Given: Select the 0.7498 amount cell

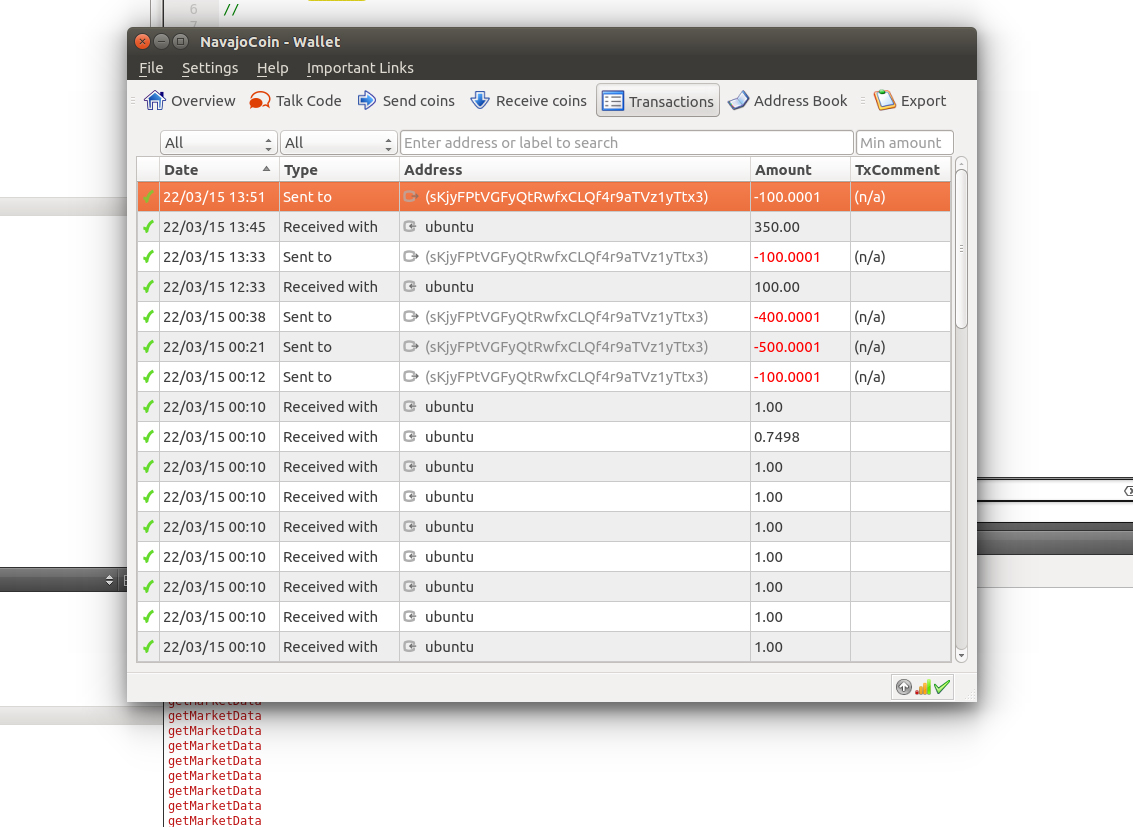Looking at the screenshot, I should point(801,436).
